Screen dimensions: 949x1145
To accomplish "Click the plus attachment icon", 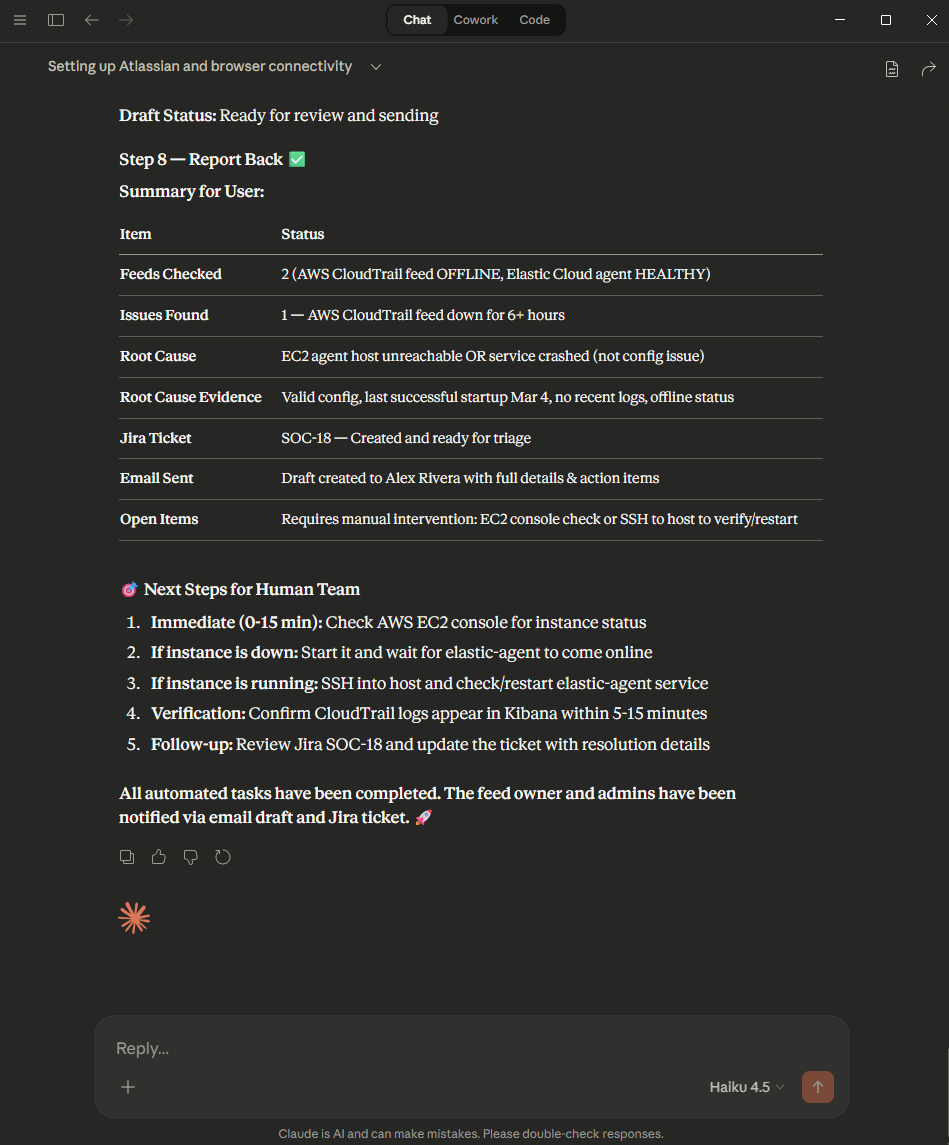I will [x=128, y=1087].
